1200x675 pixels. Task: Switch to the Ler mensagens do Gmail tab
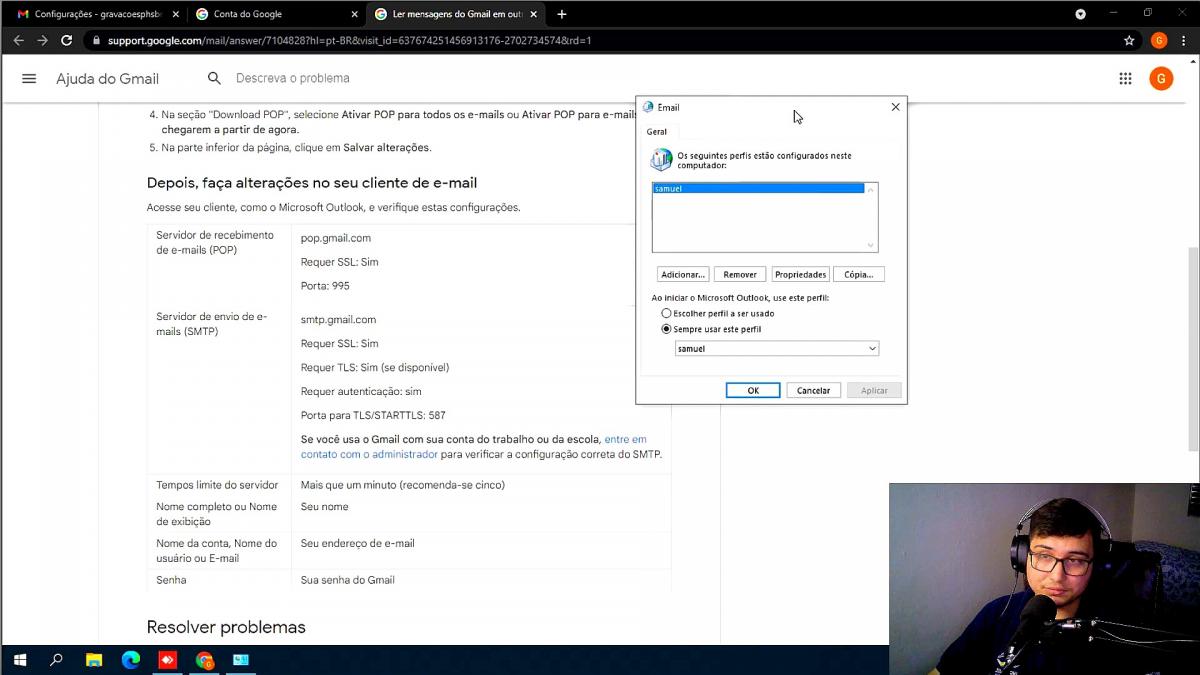tap(456, 14)
